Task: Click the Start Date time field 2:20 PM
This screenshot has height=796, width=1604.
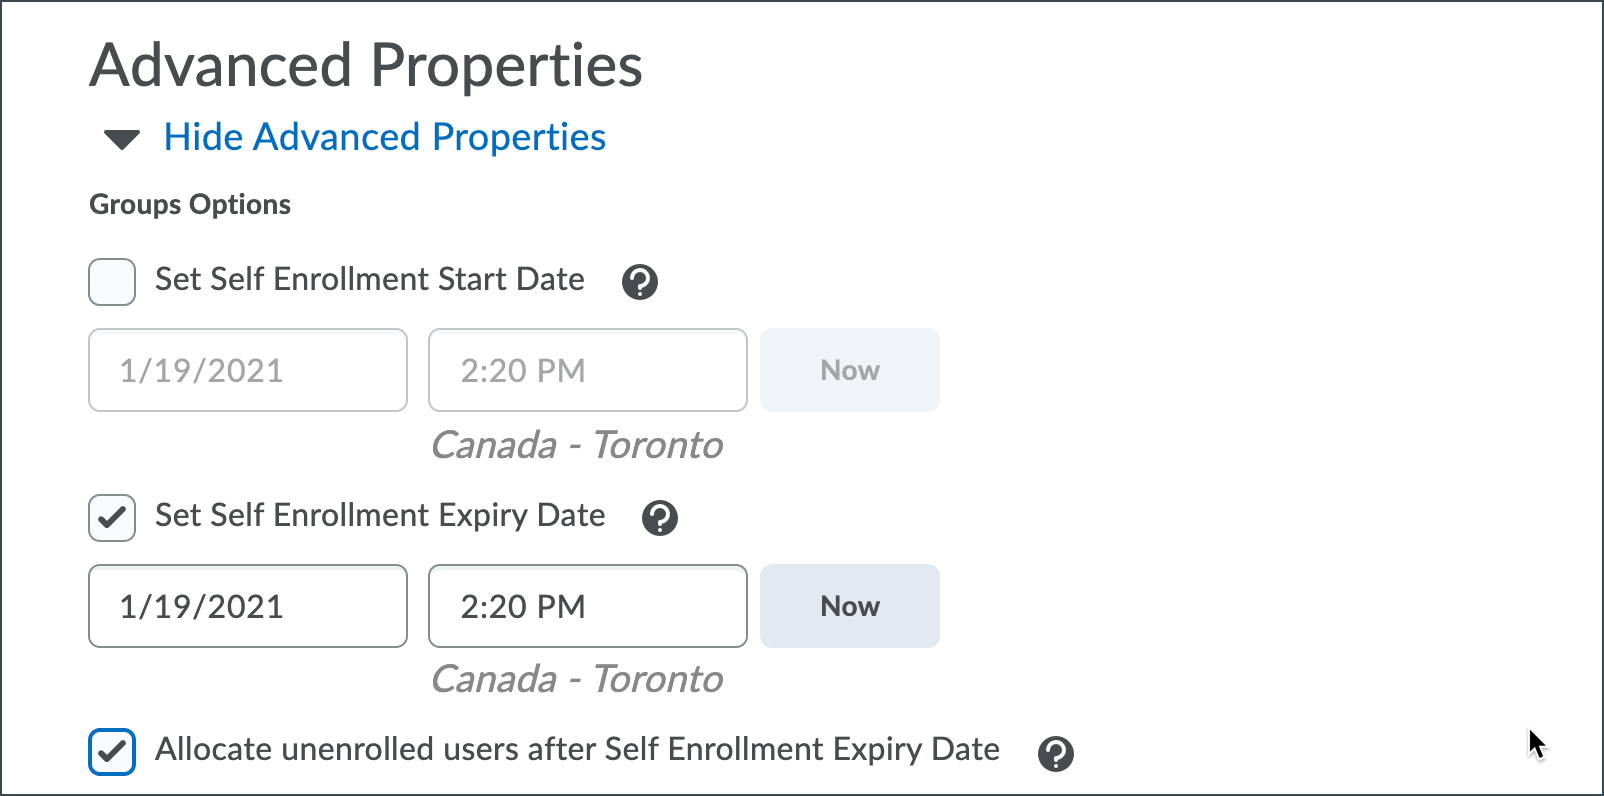Action: point(588,370)
